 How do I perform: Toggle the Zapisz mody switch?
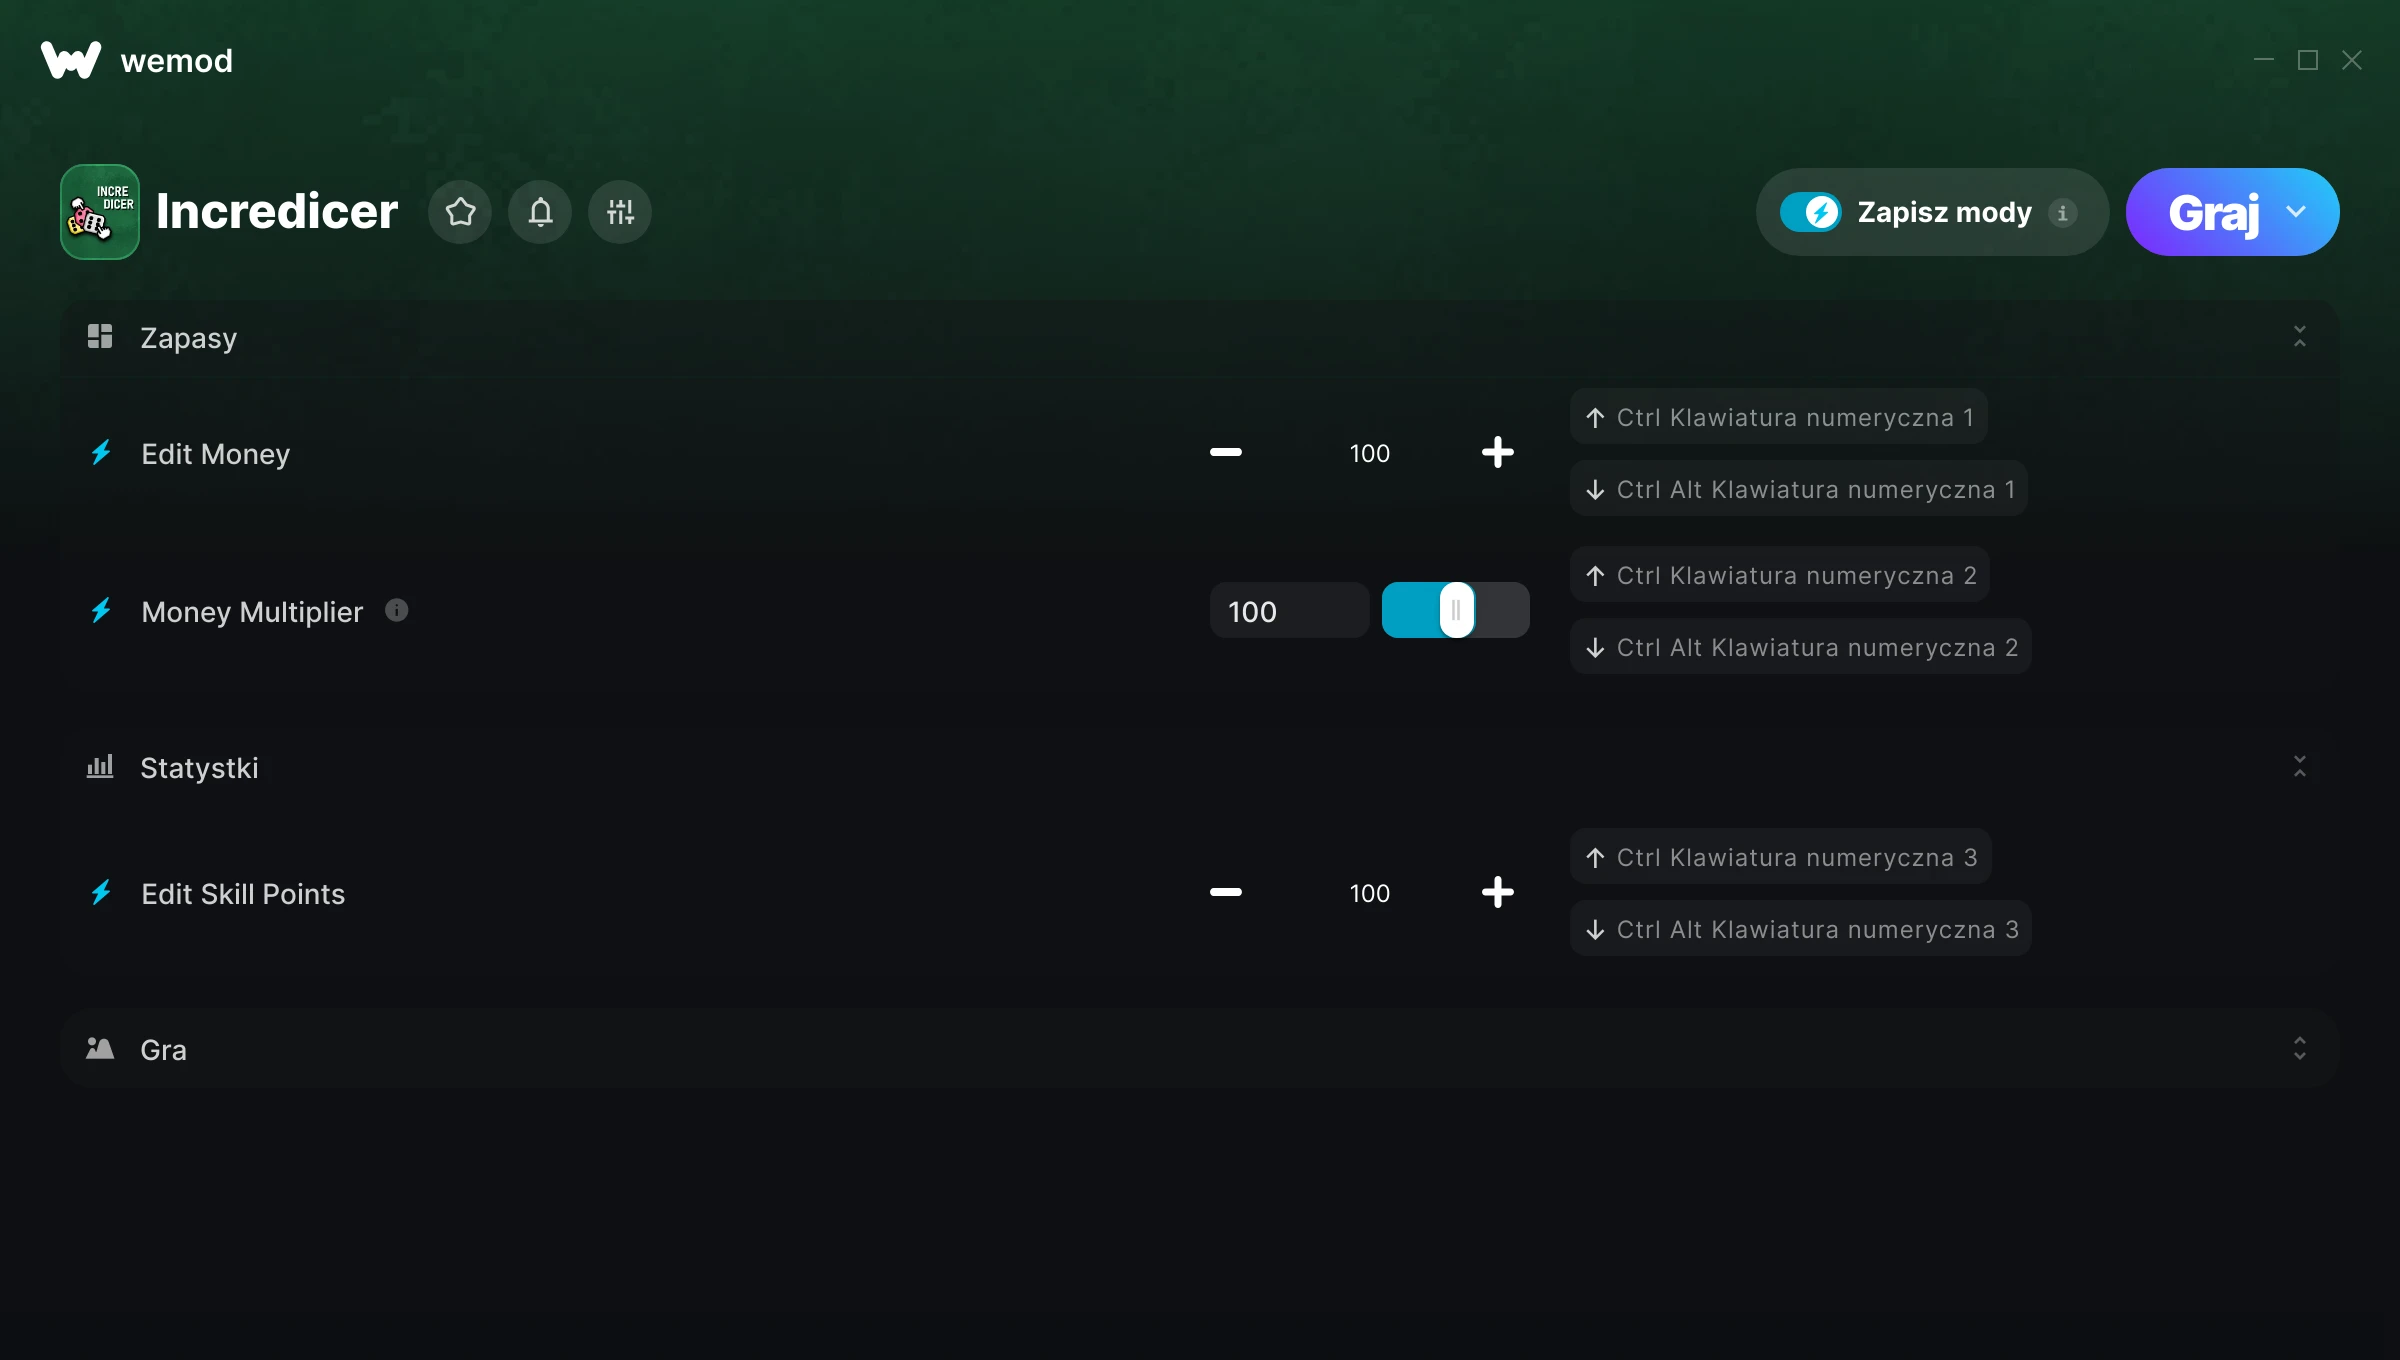pos(1810,212)
